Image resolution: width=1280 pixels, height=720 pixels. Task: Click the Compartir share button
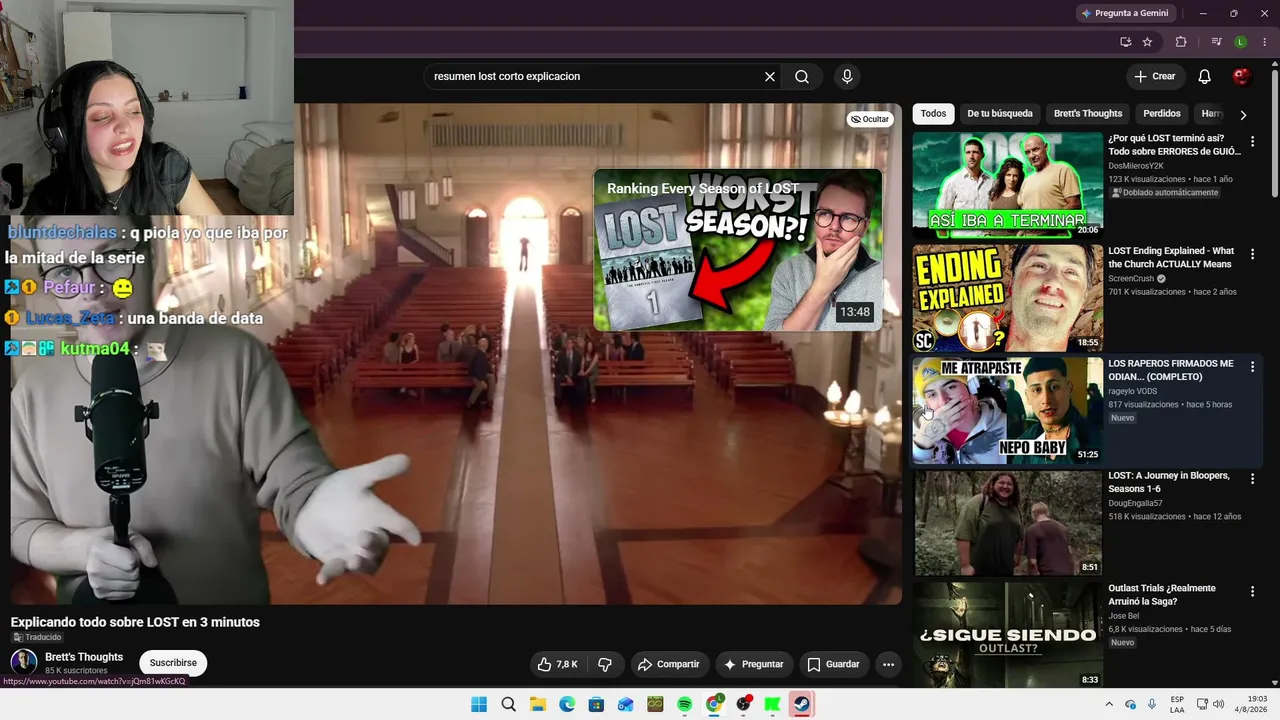[x=669, y=664]
